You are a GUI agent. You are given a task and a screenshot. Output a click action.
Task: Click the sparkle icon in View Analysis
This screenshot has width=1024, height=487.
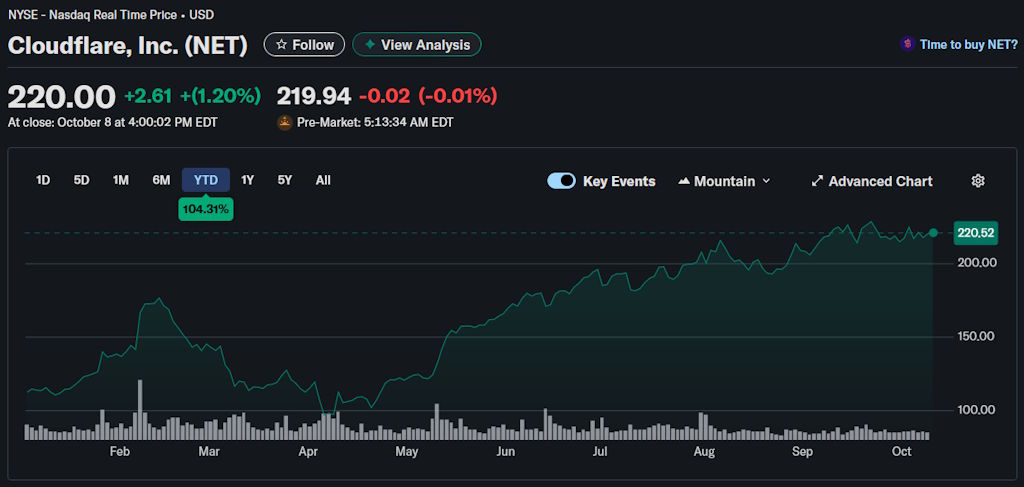[370, 45]
